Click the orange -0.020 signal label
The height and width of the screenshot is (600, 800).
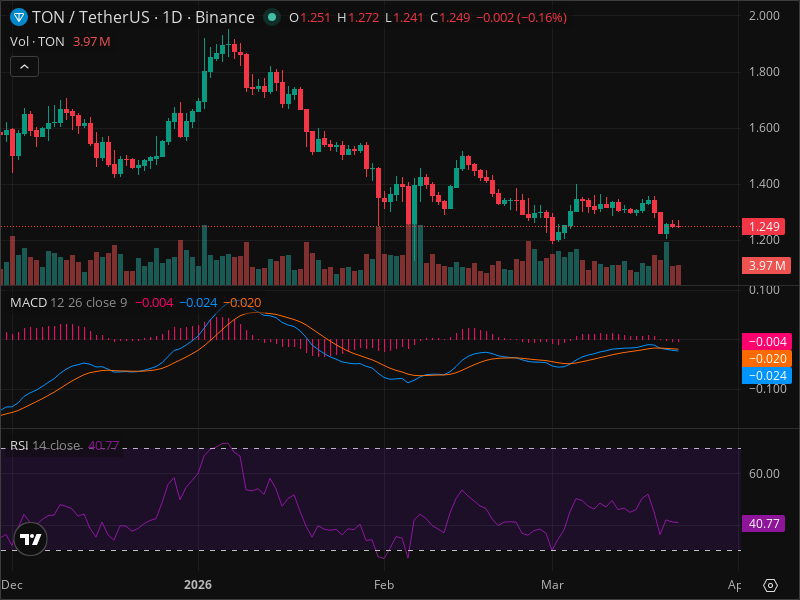pyautogui.click(x=766, y=359)
